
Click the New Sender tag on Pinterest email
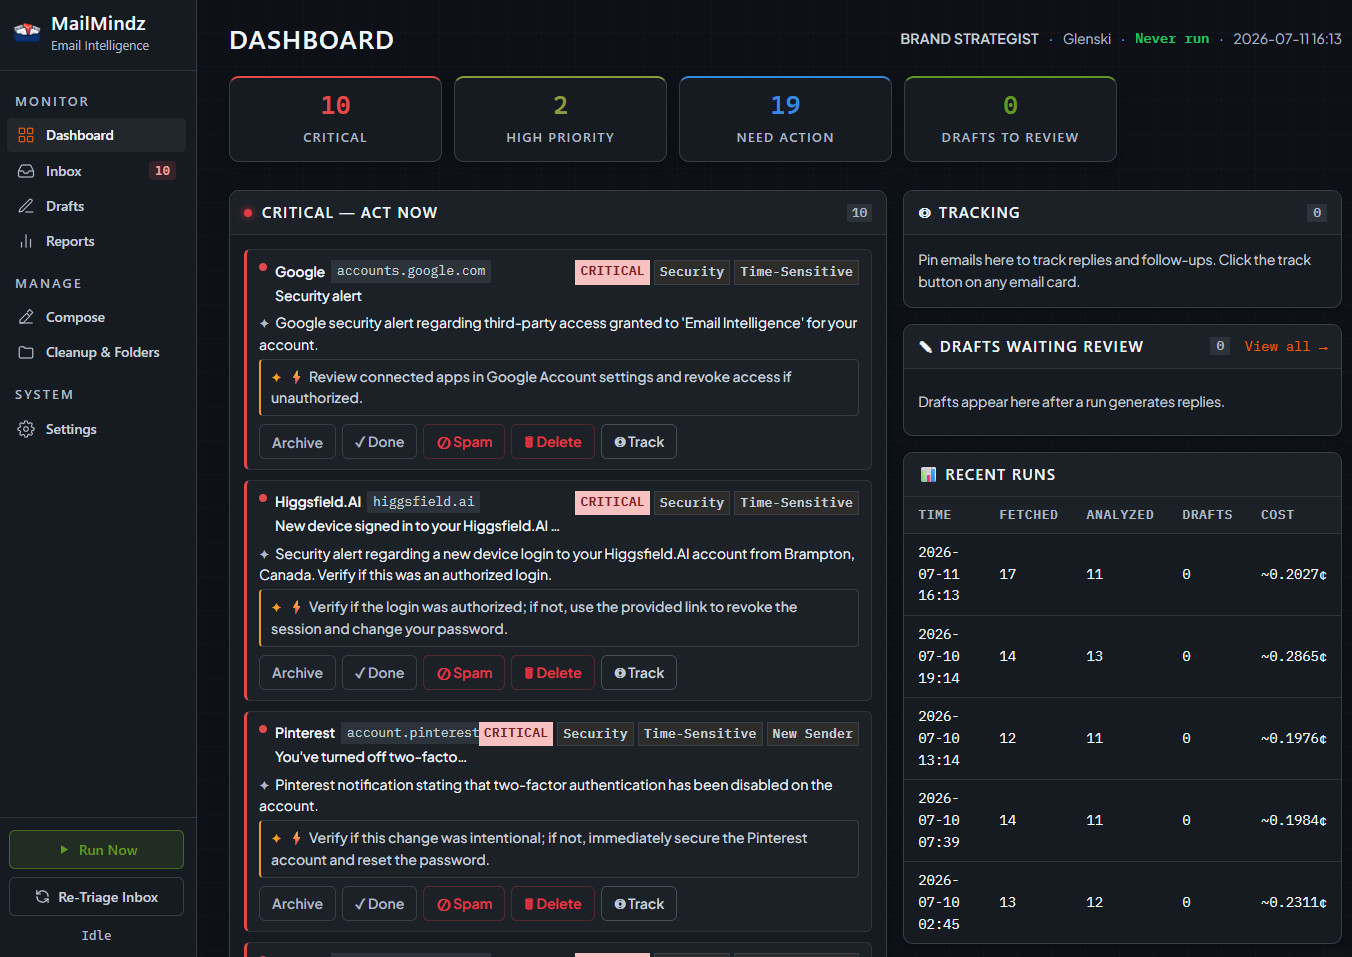pyautogui.click(x=812, y=734)
